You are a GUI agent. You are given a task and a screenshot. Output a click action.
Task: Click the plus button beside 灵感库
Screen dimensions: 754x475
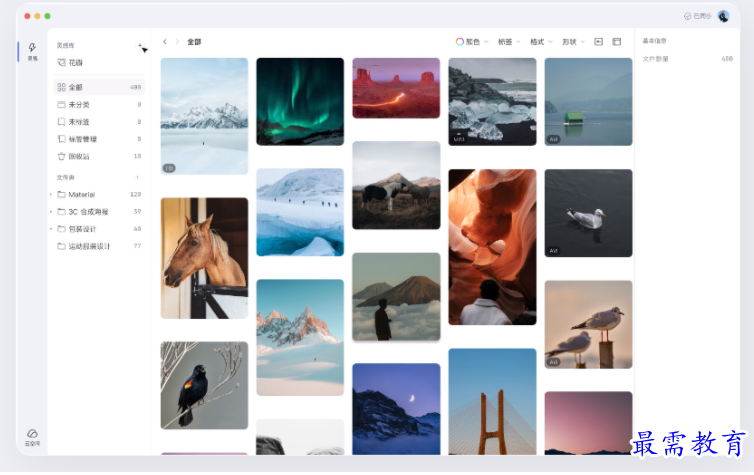click(x=140, y=46)
